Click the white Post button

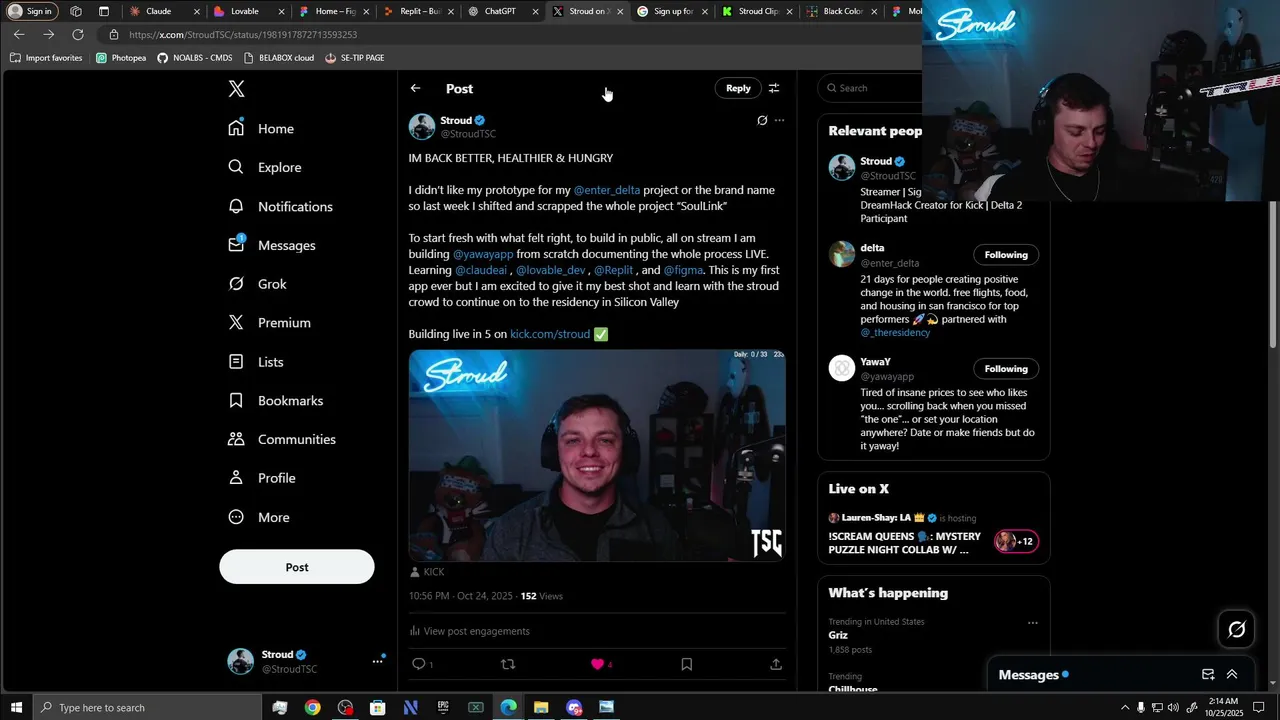tap(297, 567)
